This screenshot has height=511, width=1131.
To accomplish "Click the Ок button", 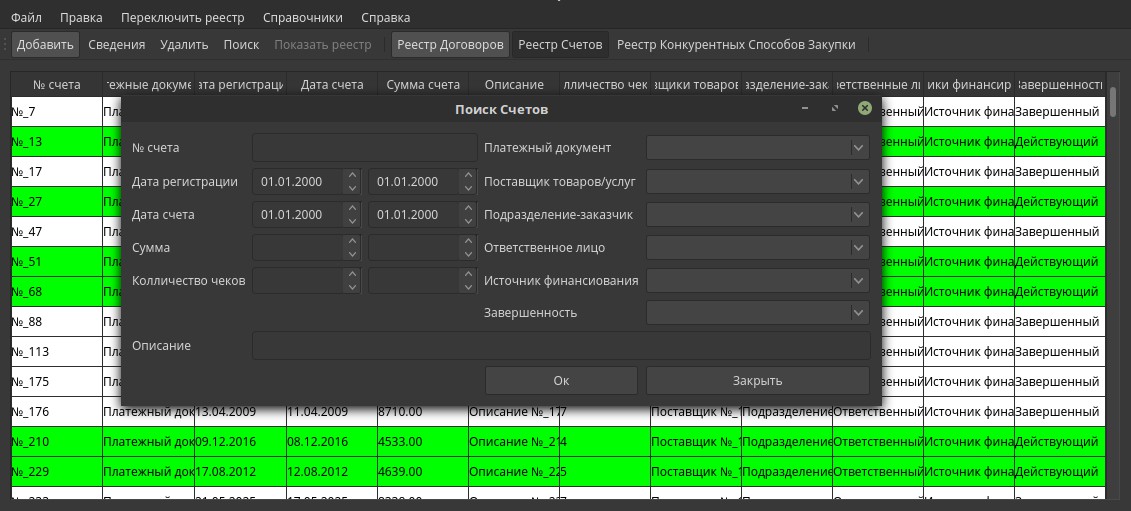I will click(561, 380).
